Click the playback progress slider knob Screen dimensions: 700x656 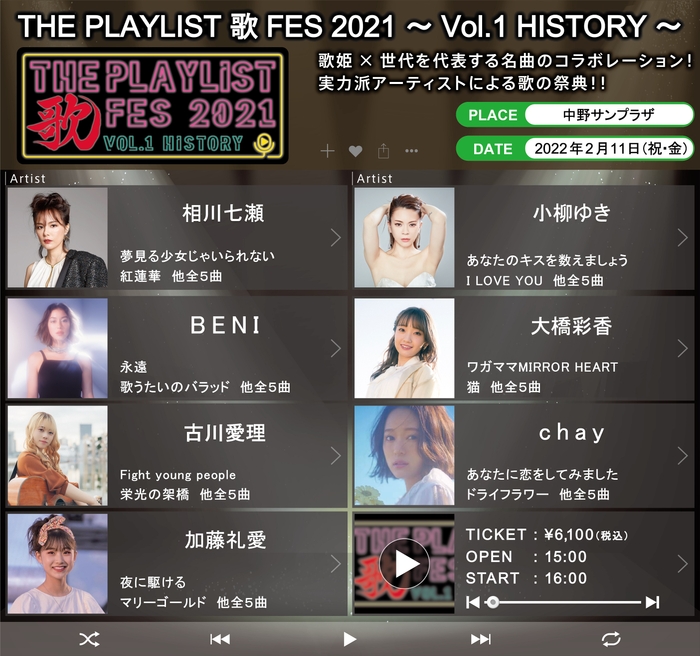click(493, 602)
